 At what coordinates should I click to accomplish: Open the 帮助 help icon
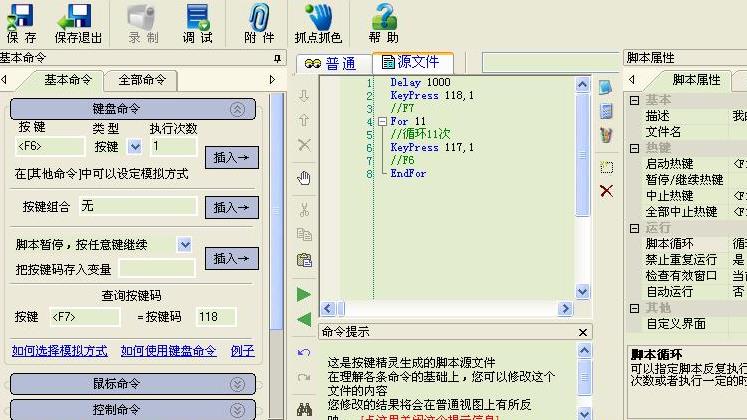click(384, 23)
